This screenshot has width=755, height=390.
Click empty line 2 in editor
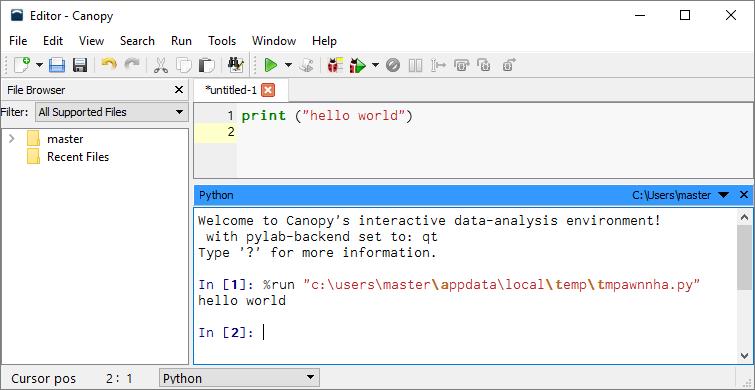[495, 132]
